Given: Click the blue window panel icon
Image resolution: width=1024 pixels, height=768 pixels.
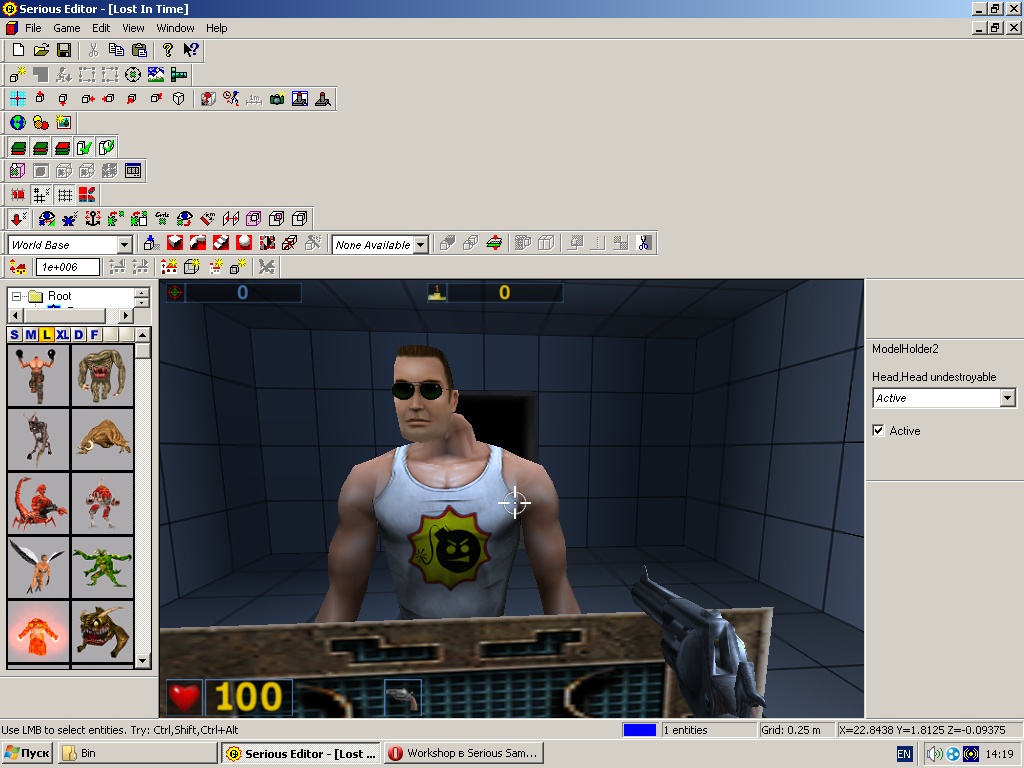Looking at the screenshot, I should click(133, 171).
